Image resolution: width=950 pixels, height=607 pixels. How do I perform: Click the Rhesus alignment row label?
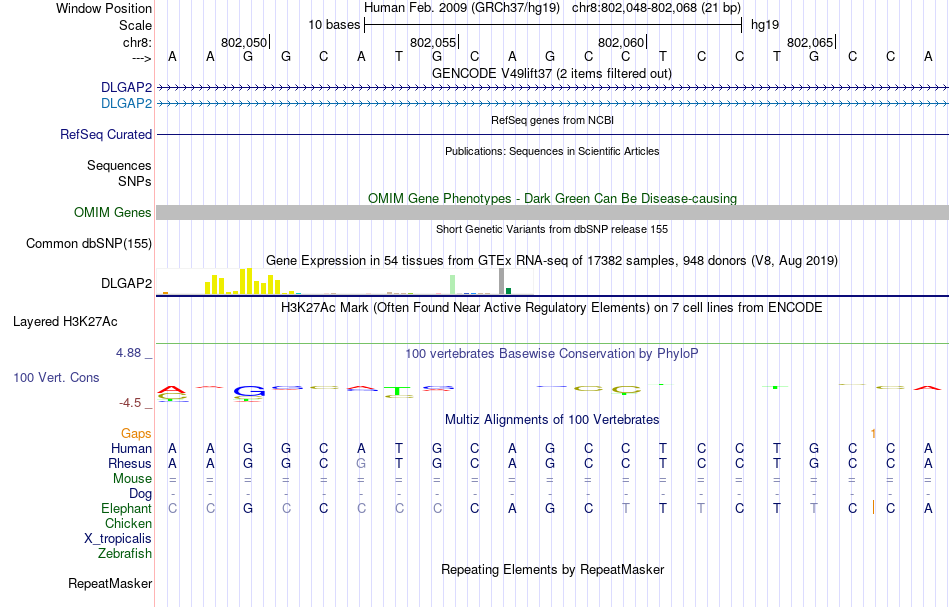click(x=130, y=463)
